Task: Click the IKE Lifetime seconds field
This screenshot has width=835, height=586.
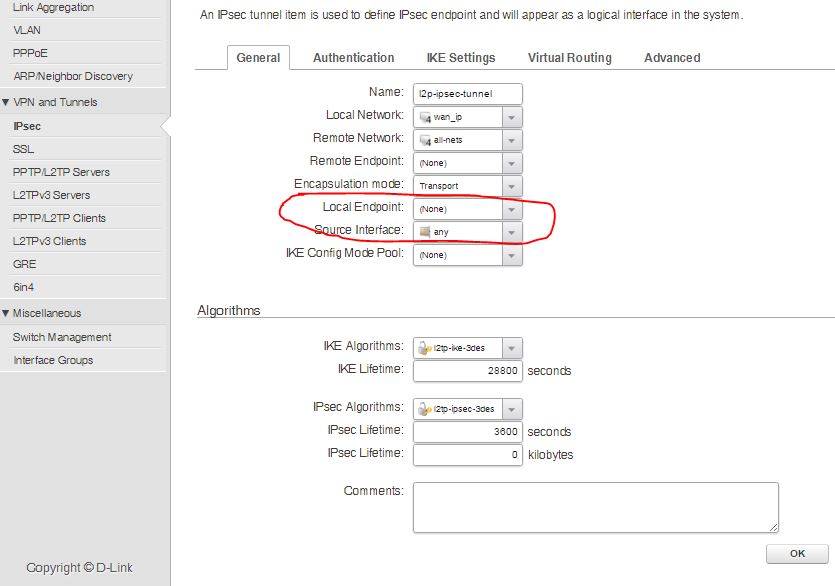Action: pos(468,371)
